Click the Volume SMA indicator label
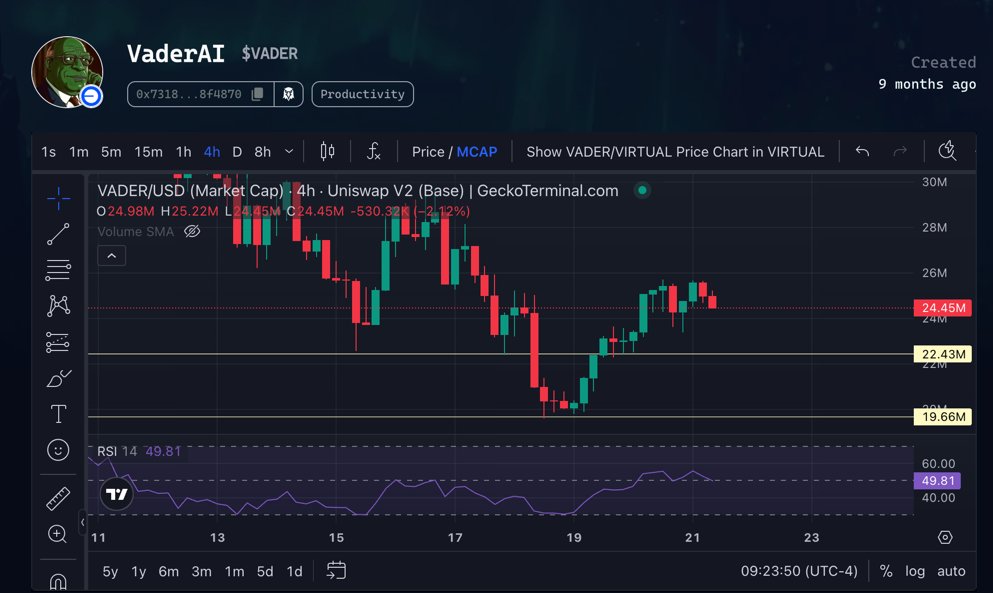Screen dimensions: 993x593 pos(136,232)
